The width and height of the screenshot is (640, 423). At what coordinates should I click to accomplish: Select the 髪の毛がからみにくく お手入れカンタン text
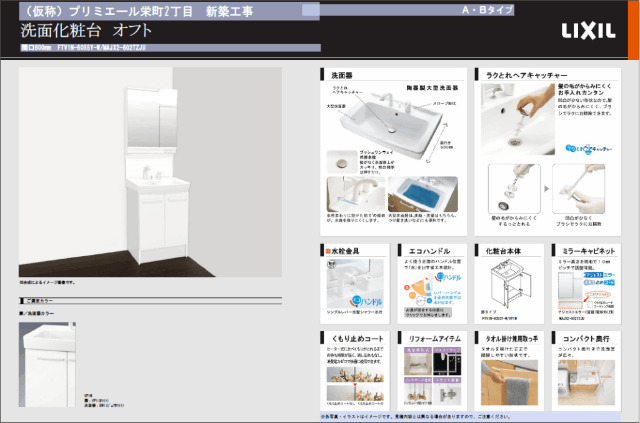585,89
